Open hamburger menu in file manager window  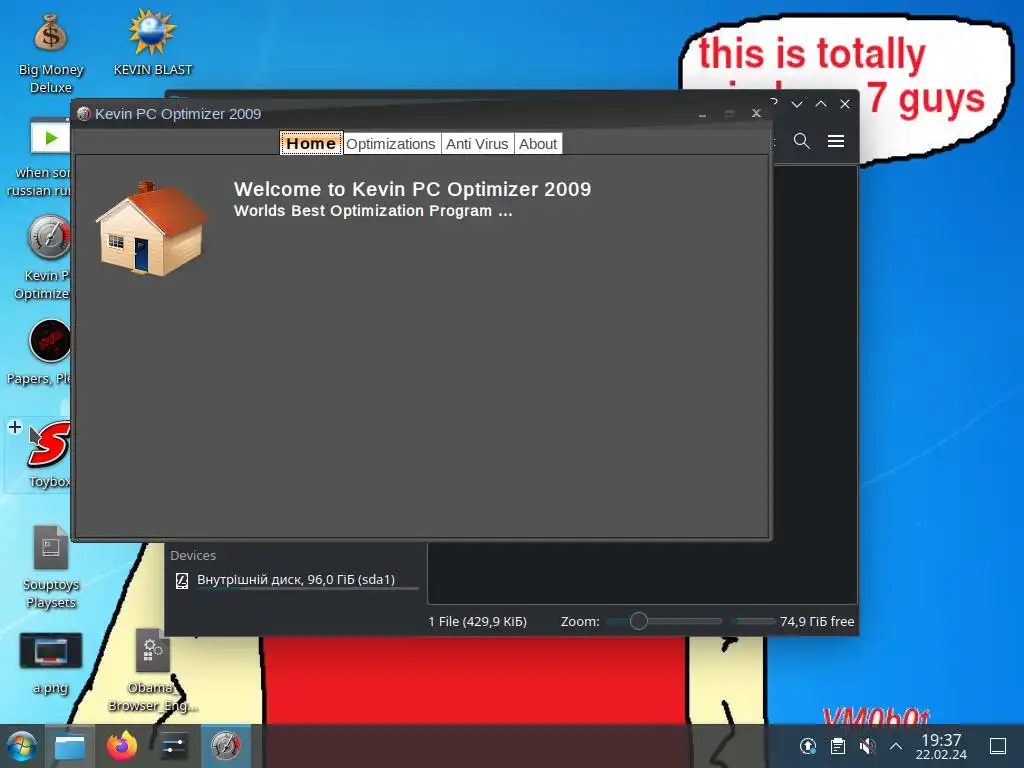click(836, 140)
